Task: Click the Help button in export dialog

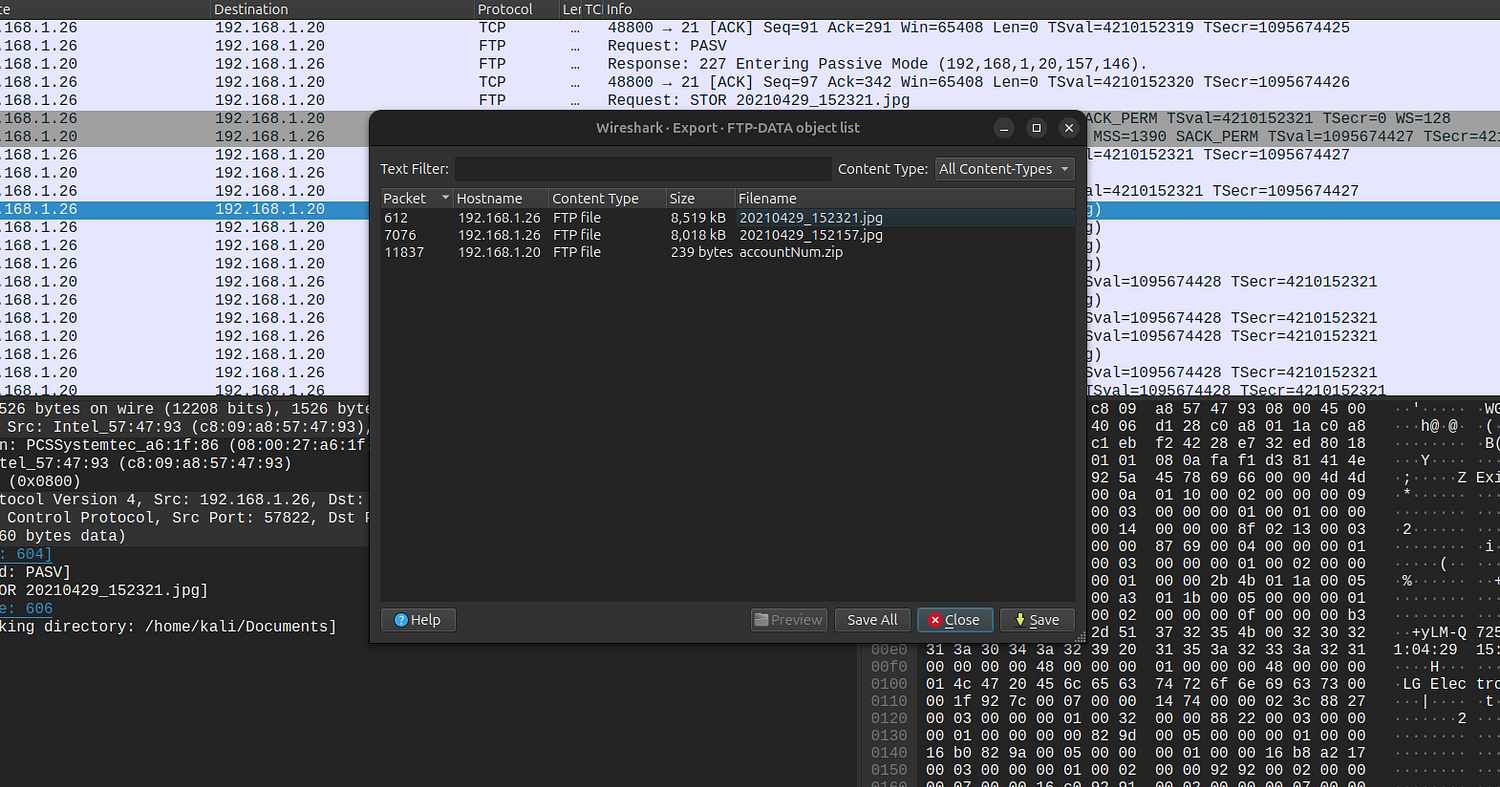Action: 417,620
